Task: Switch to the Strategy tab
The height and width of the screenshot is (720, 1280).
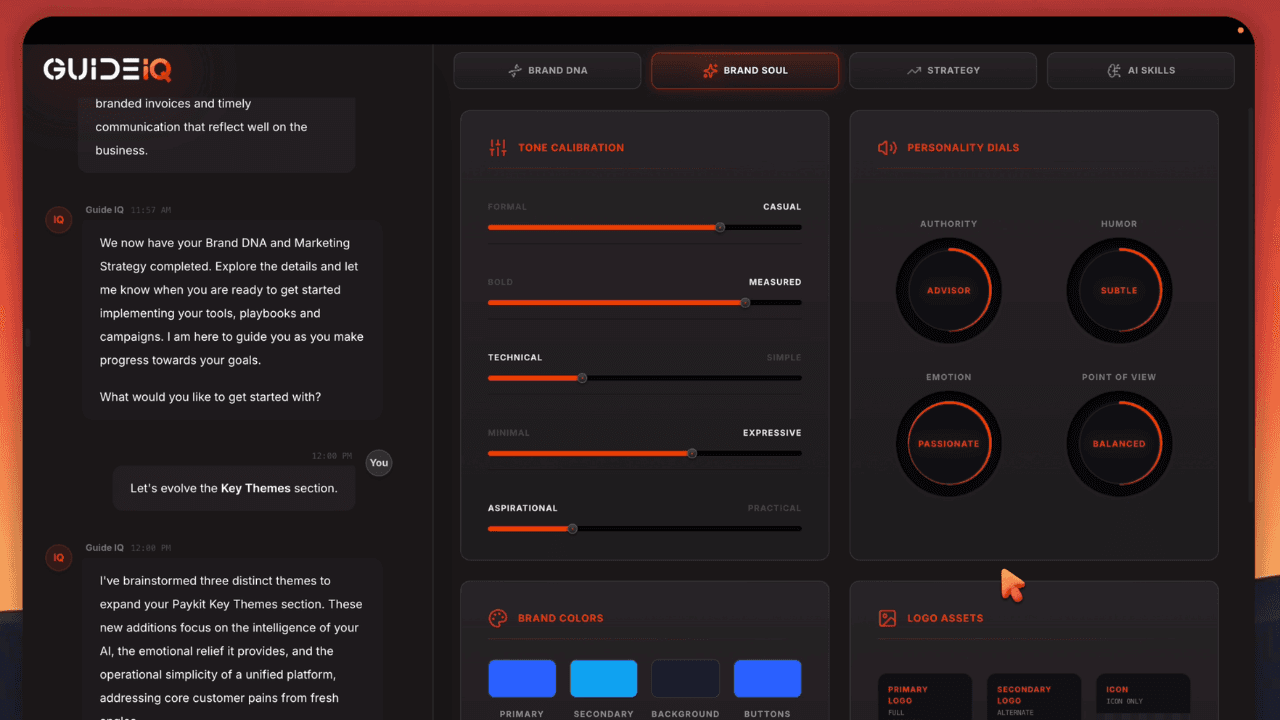Action: (x=943, y=71)
